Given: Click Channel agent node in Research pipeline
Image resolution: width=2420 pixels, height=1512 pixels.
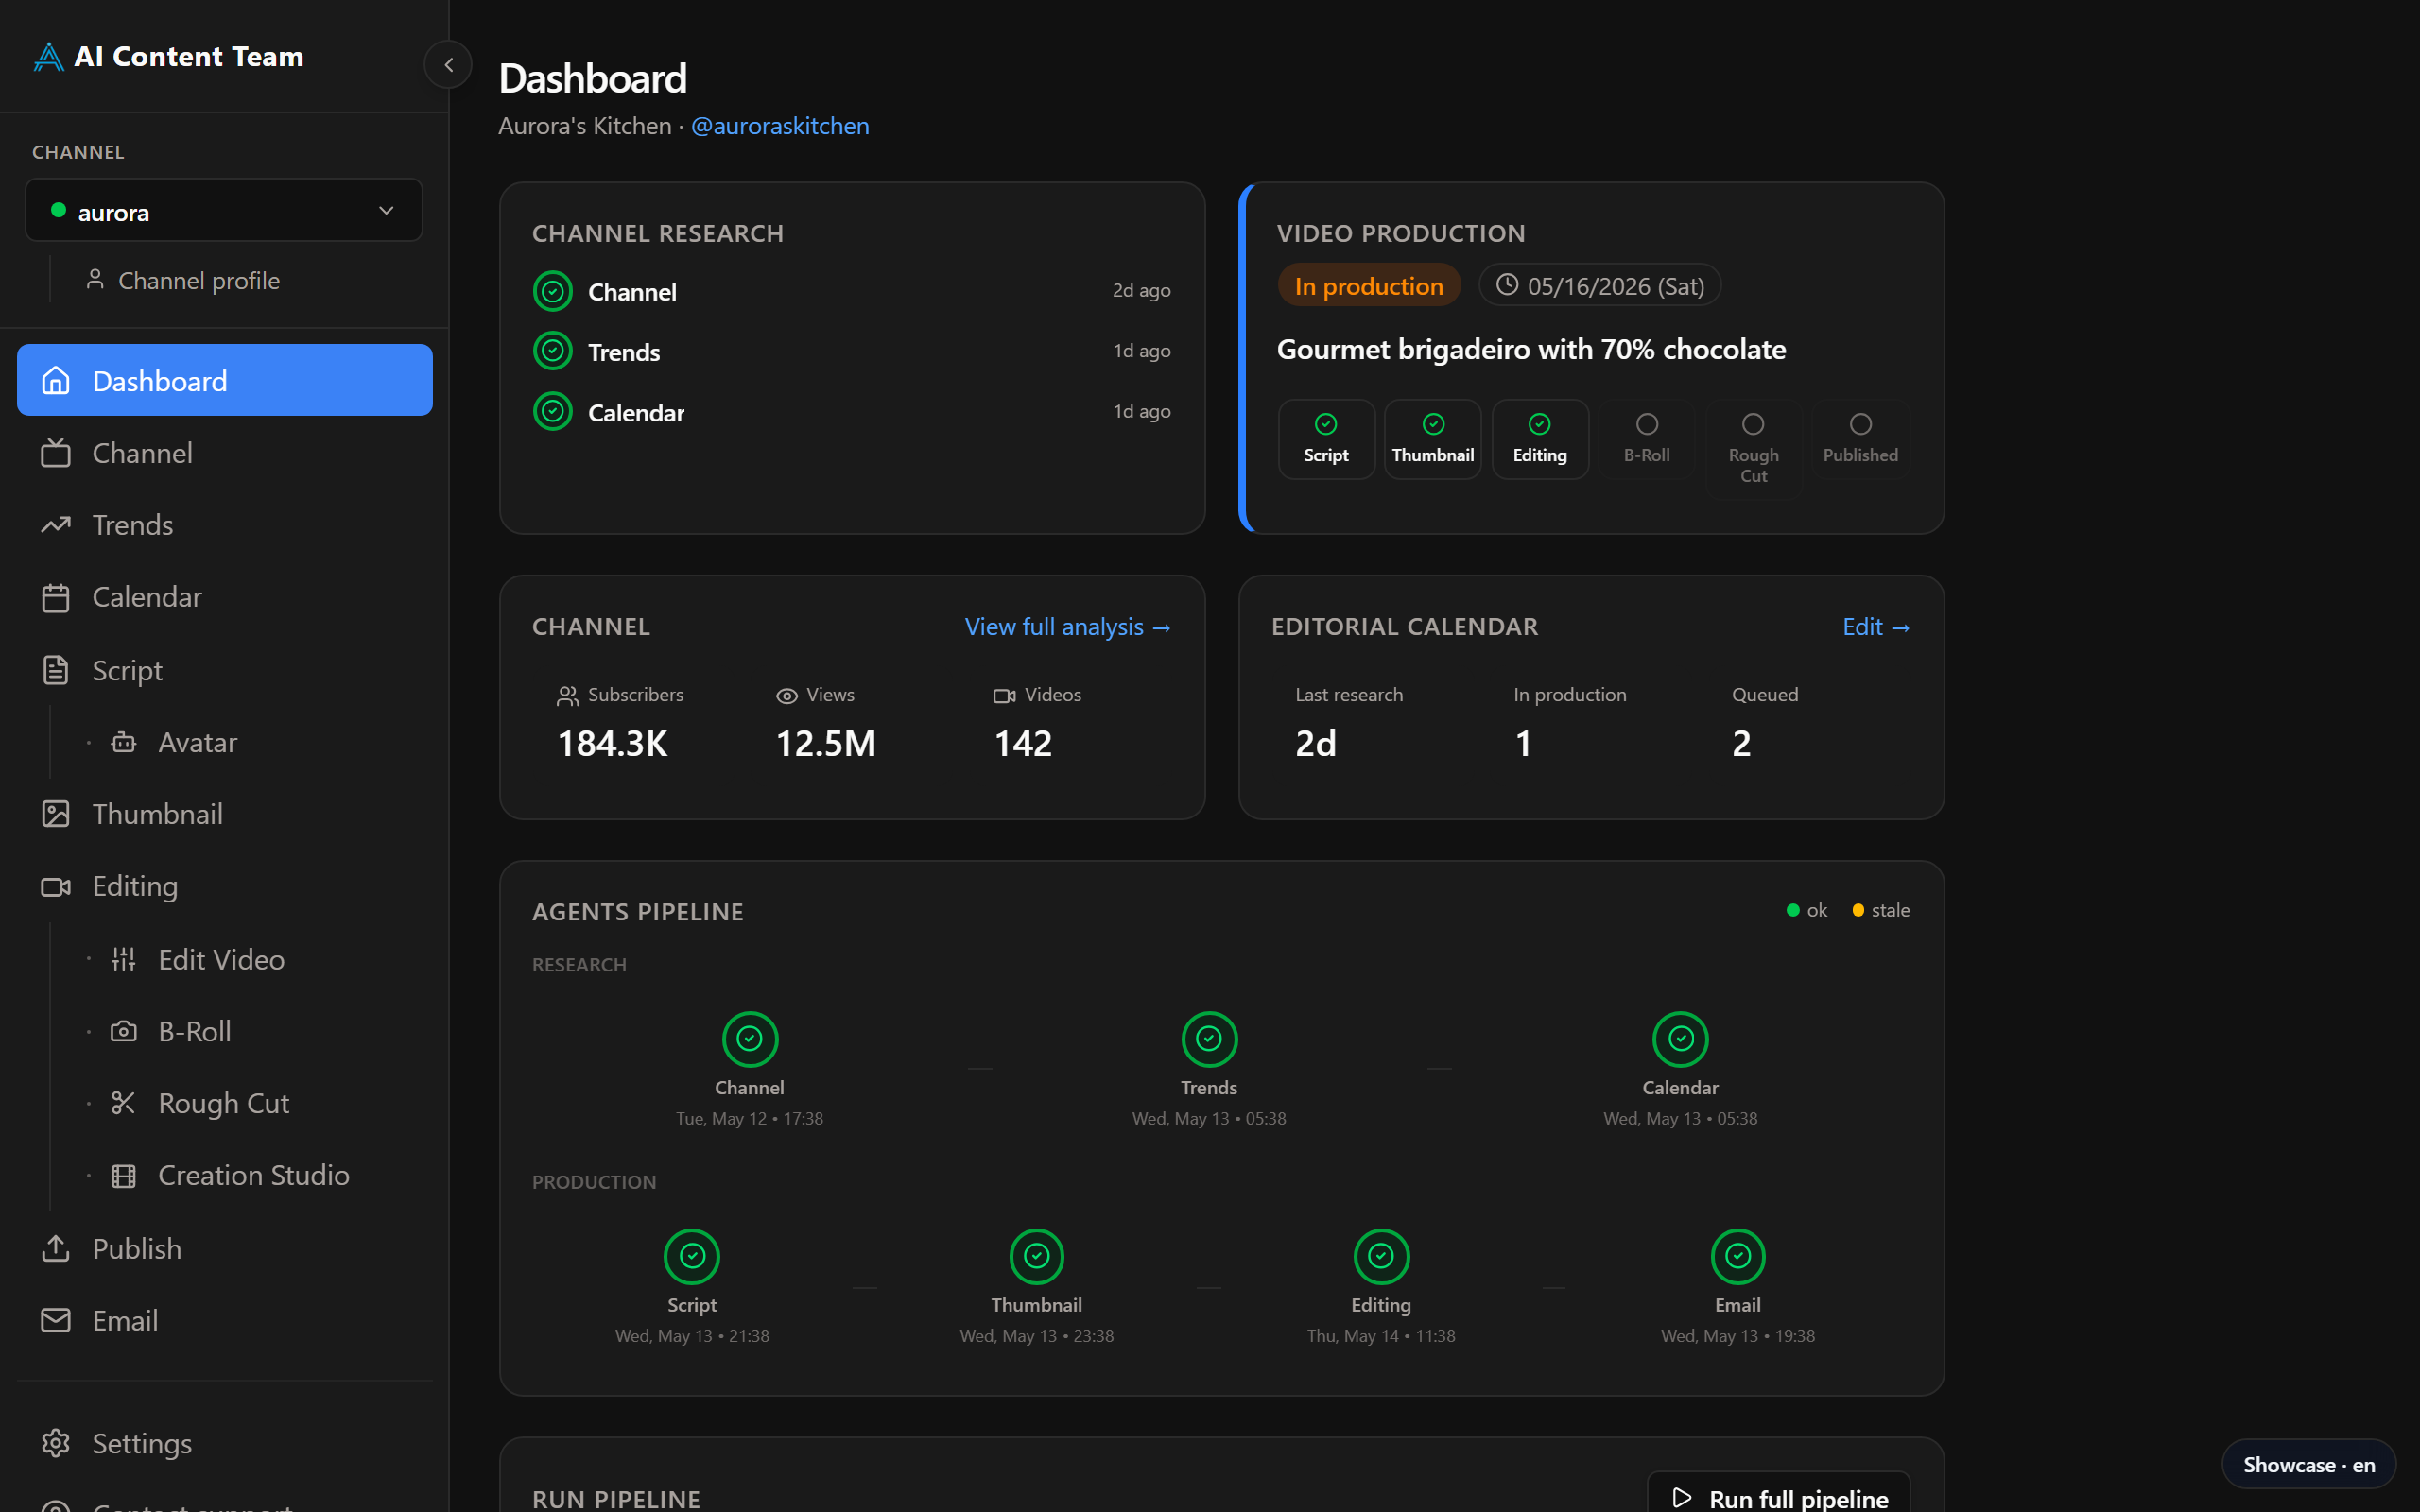Looking at the screenshot, I should coord(749,1039).
